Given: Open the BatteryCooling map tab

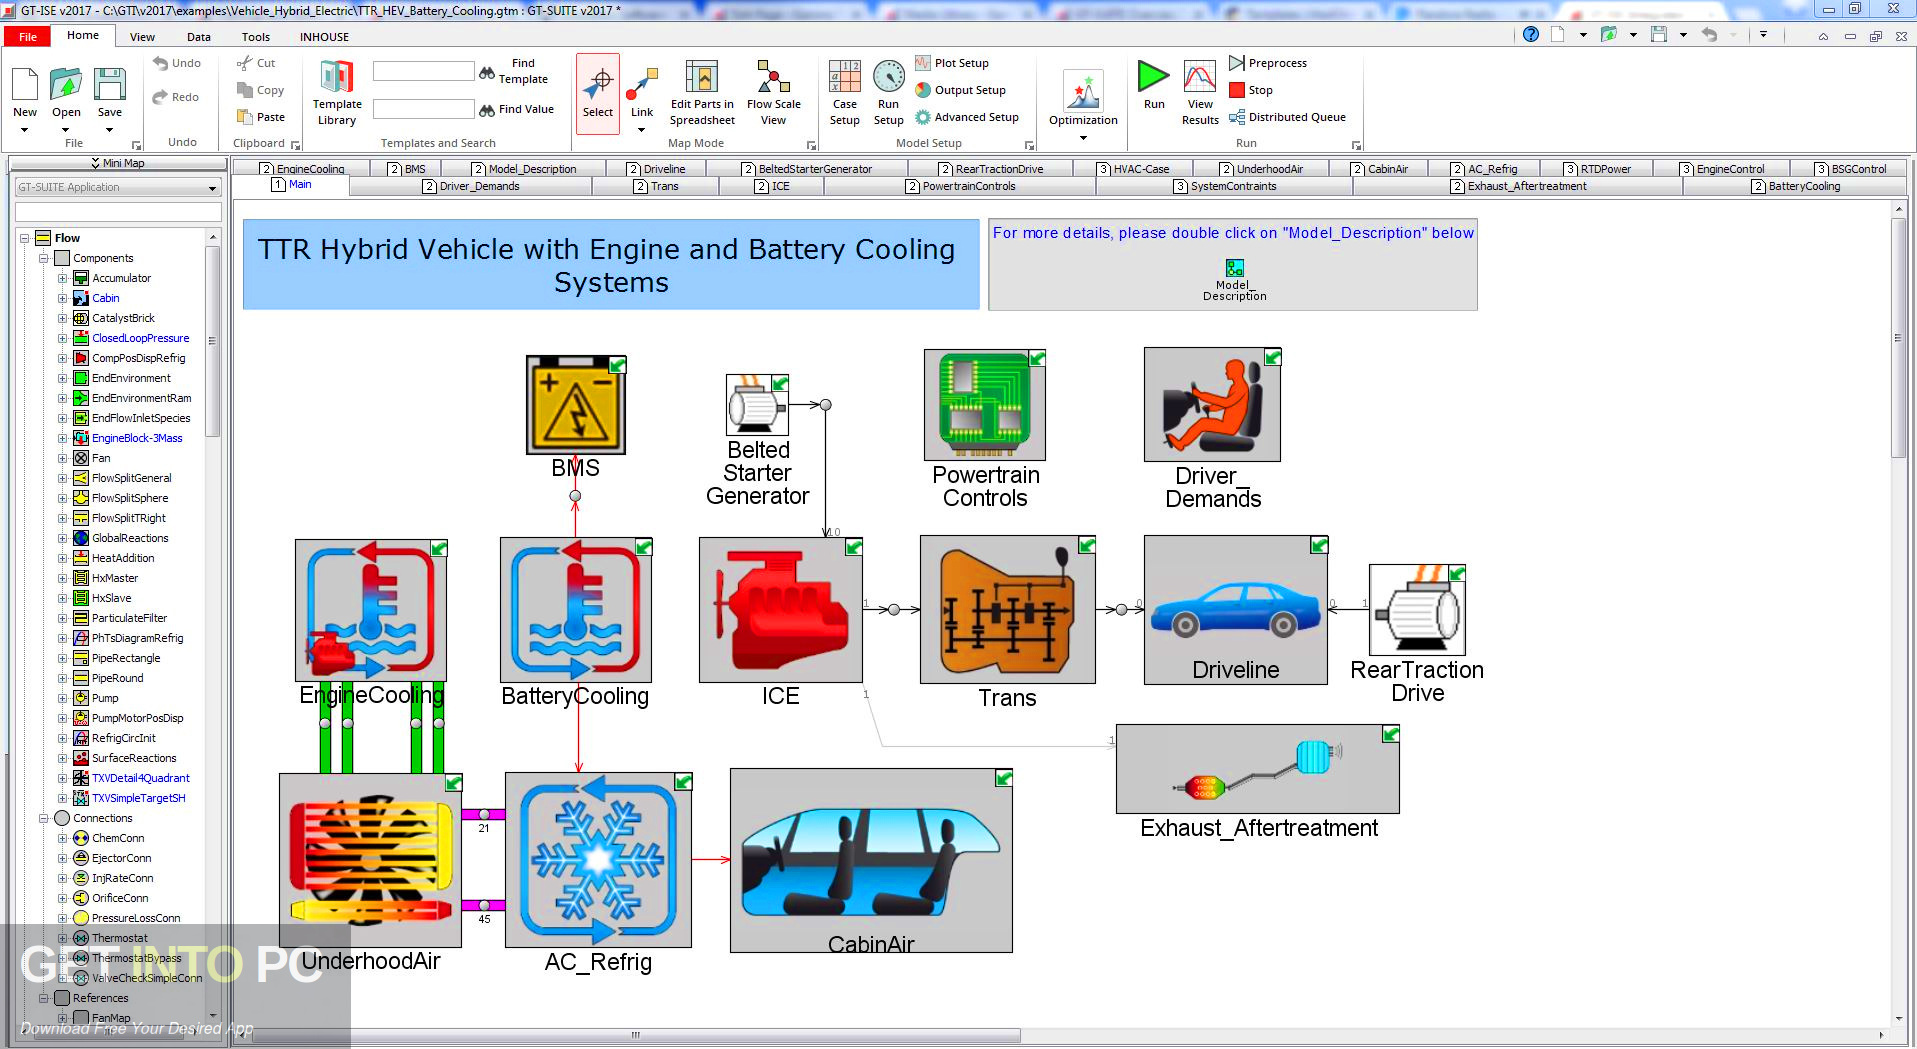Looking at the screenshot, I should tap(1795, 186).
